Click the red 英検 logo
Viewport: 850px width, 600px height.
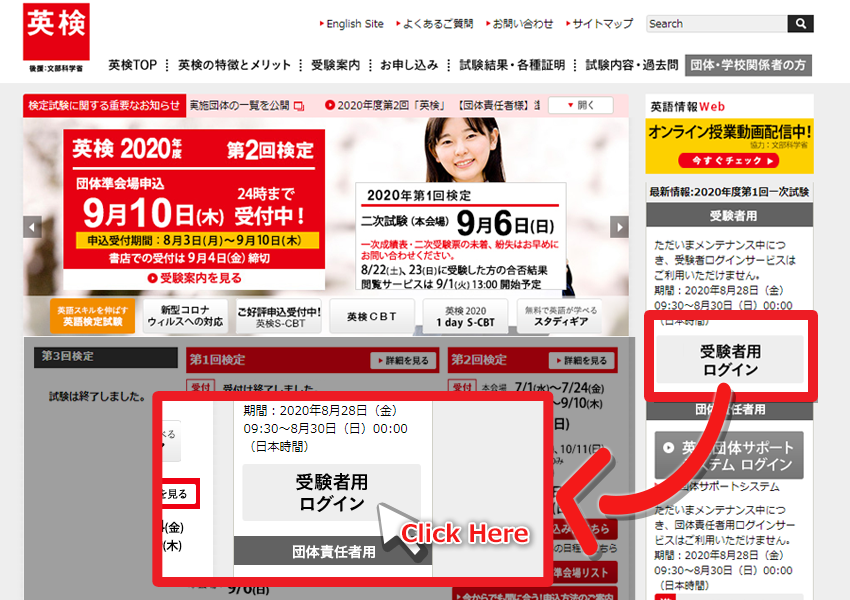coord(56,32)
